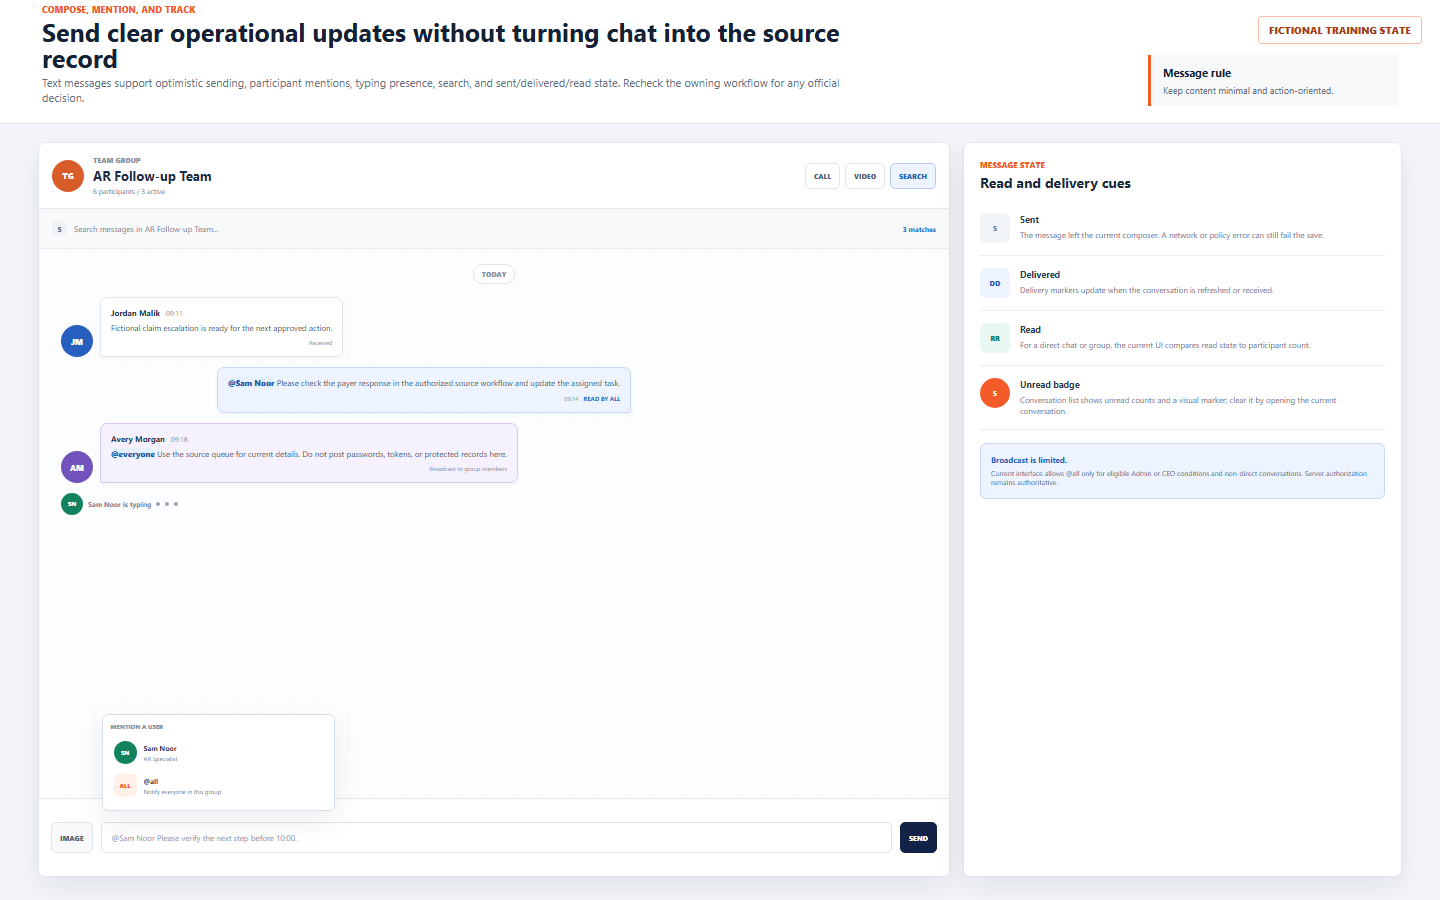Click the Delivered state title

(1040, 275)
